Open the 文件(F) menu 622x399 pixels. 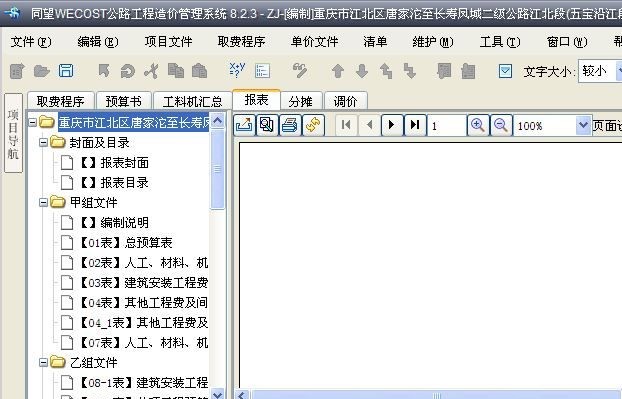point(31,42)
